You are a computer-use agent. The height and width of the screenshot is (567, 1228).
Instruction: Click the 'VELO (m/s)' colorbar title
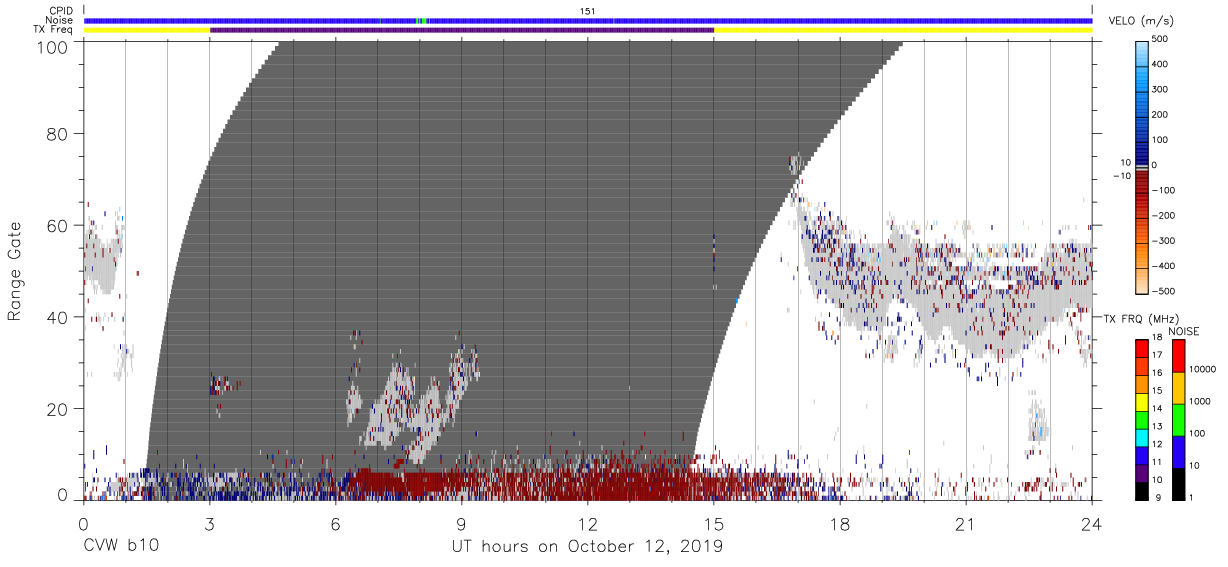[x=1139, y=22]
